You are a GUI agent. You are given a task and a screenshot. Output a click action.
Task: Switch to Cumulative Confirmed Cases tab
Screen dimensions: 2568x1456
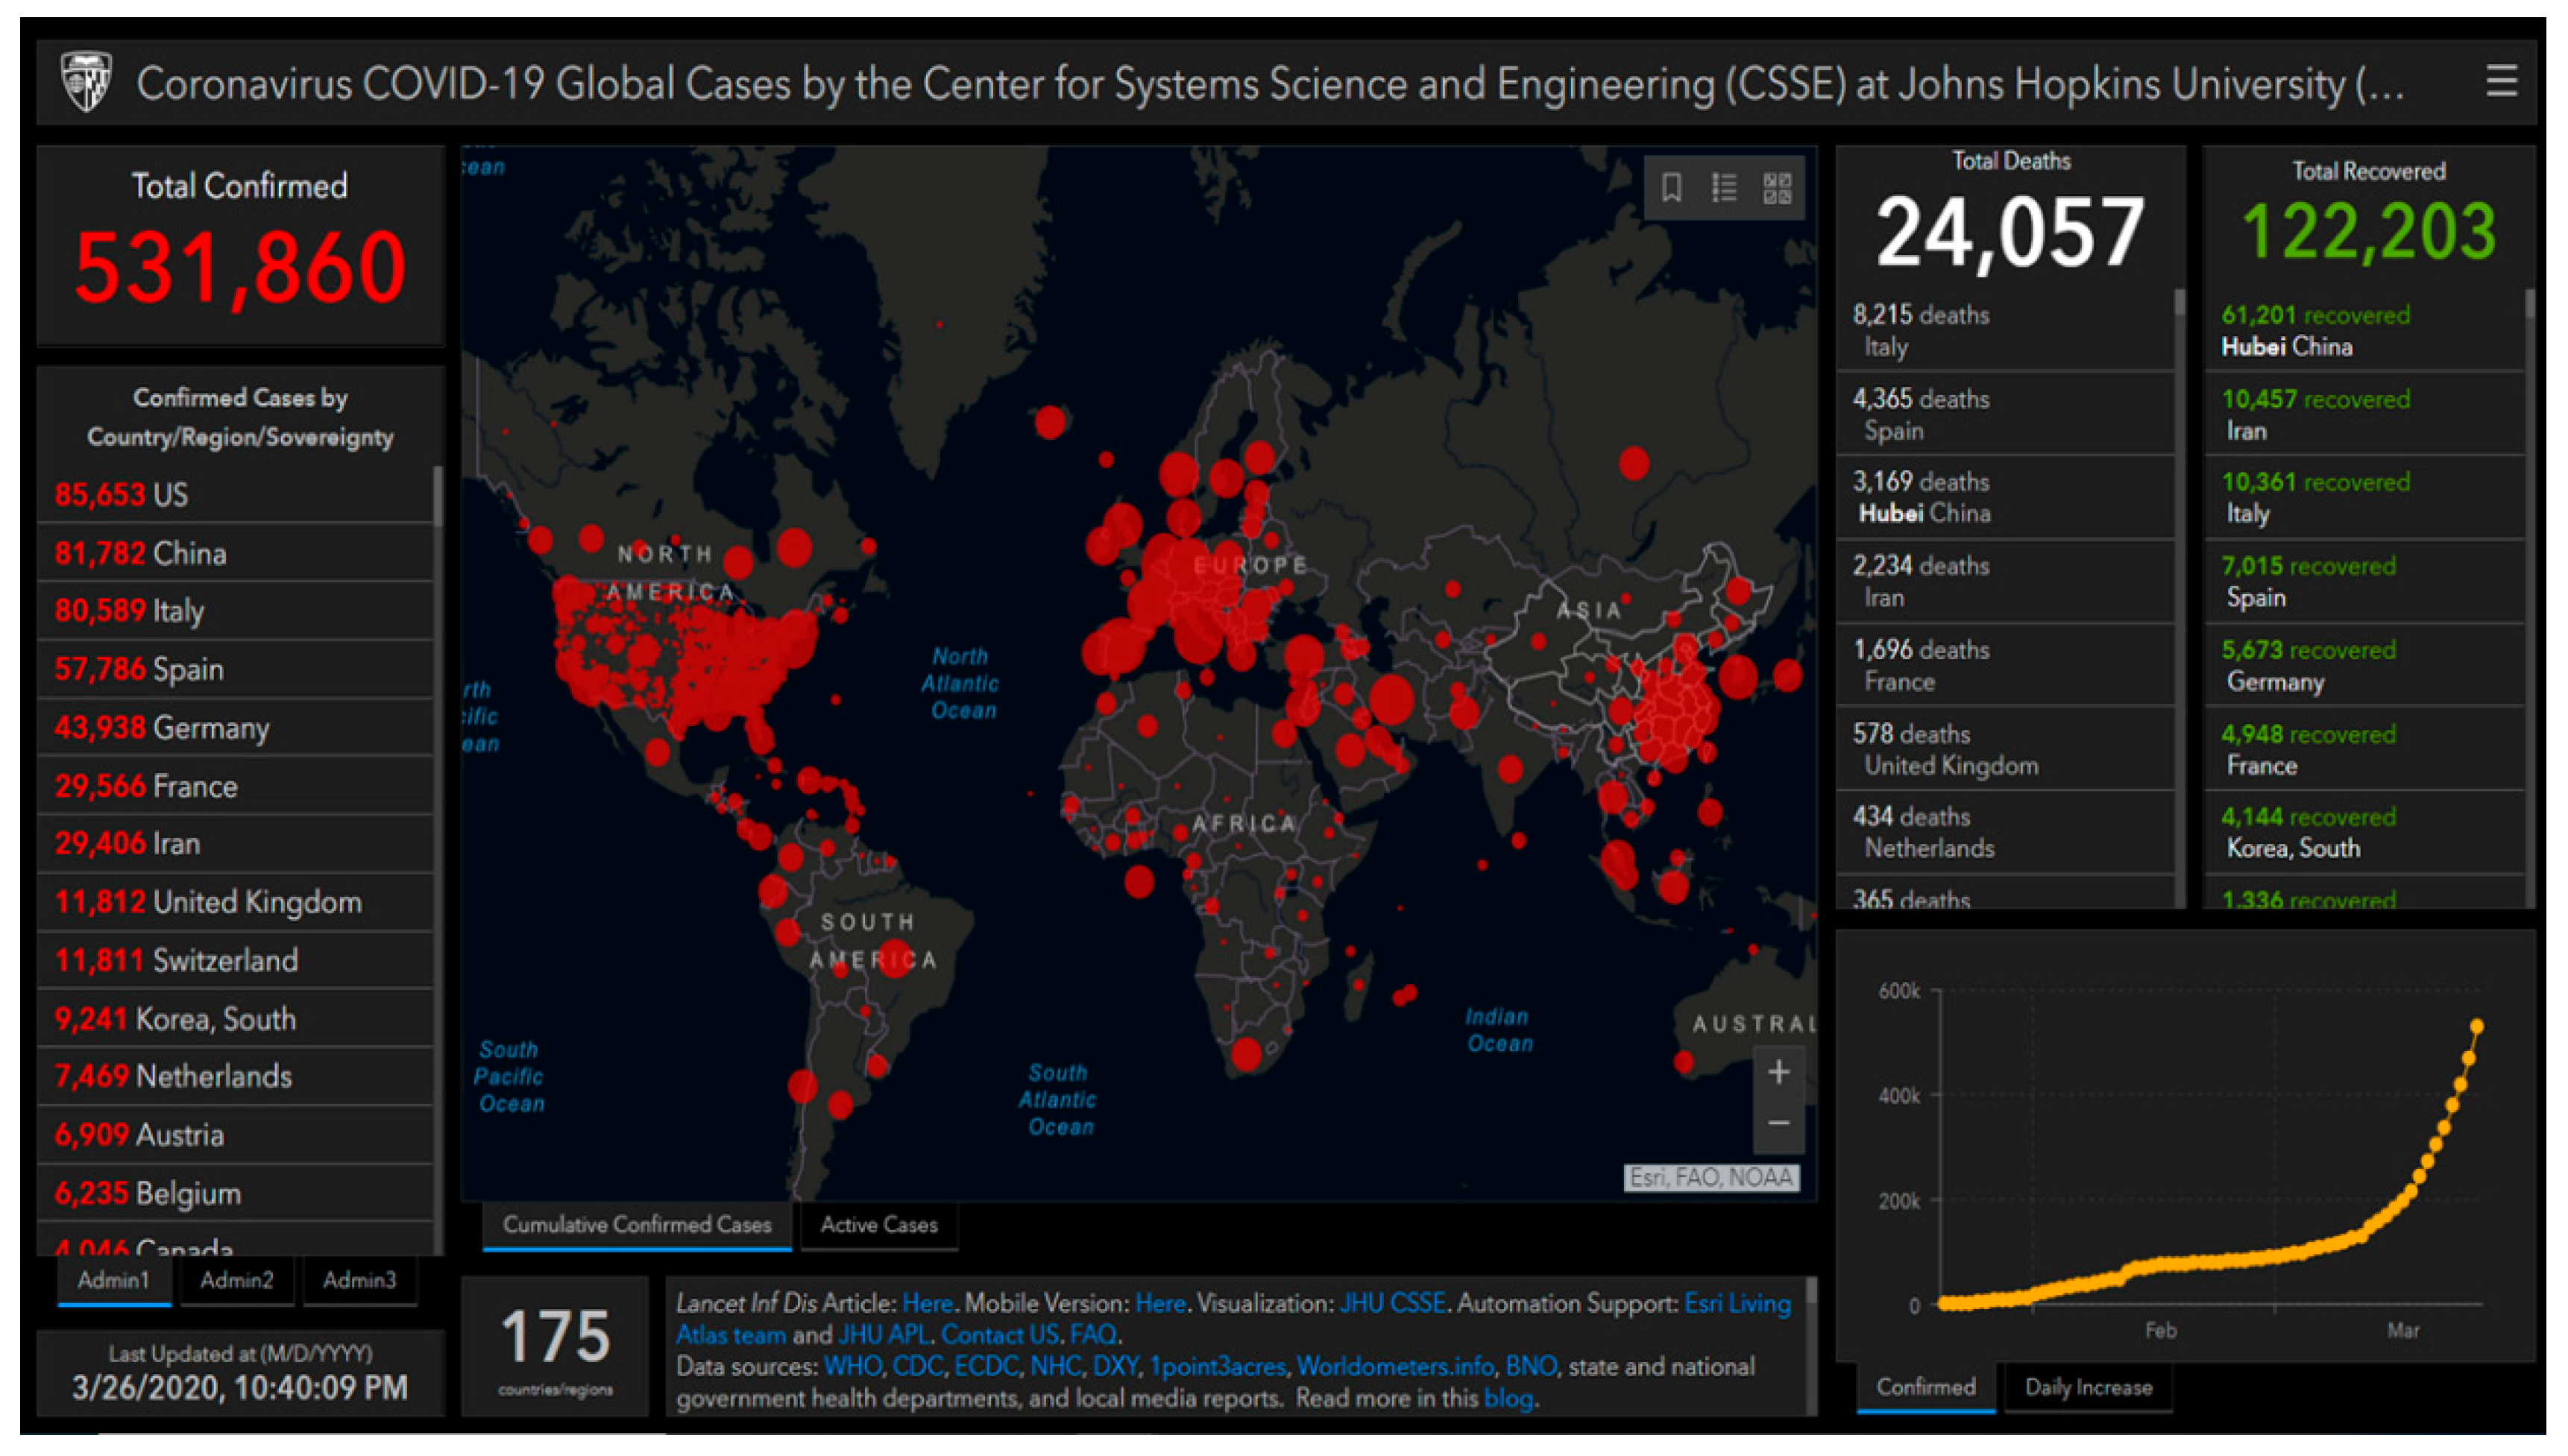[x=637, y=1225]
